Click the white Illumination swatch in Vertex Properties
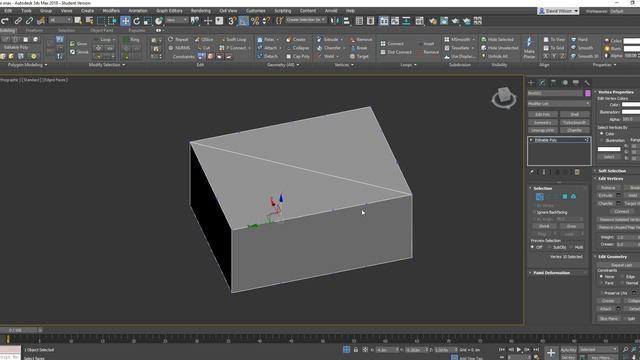The height and width of the screenshot is (360, 640). 631,112
